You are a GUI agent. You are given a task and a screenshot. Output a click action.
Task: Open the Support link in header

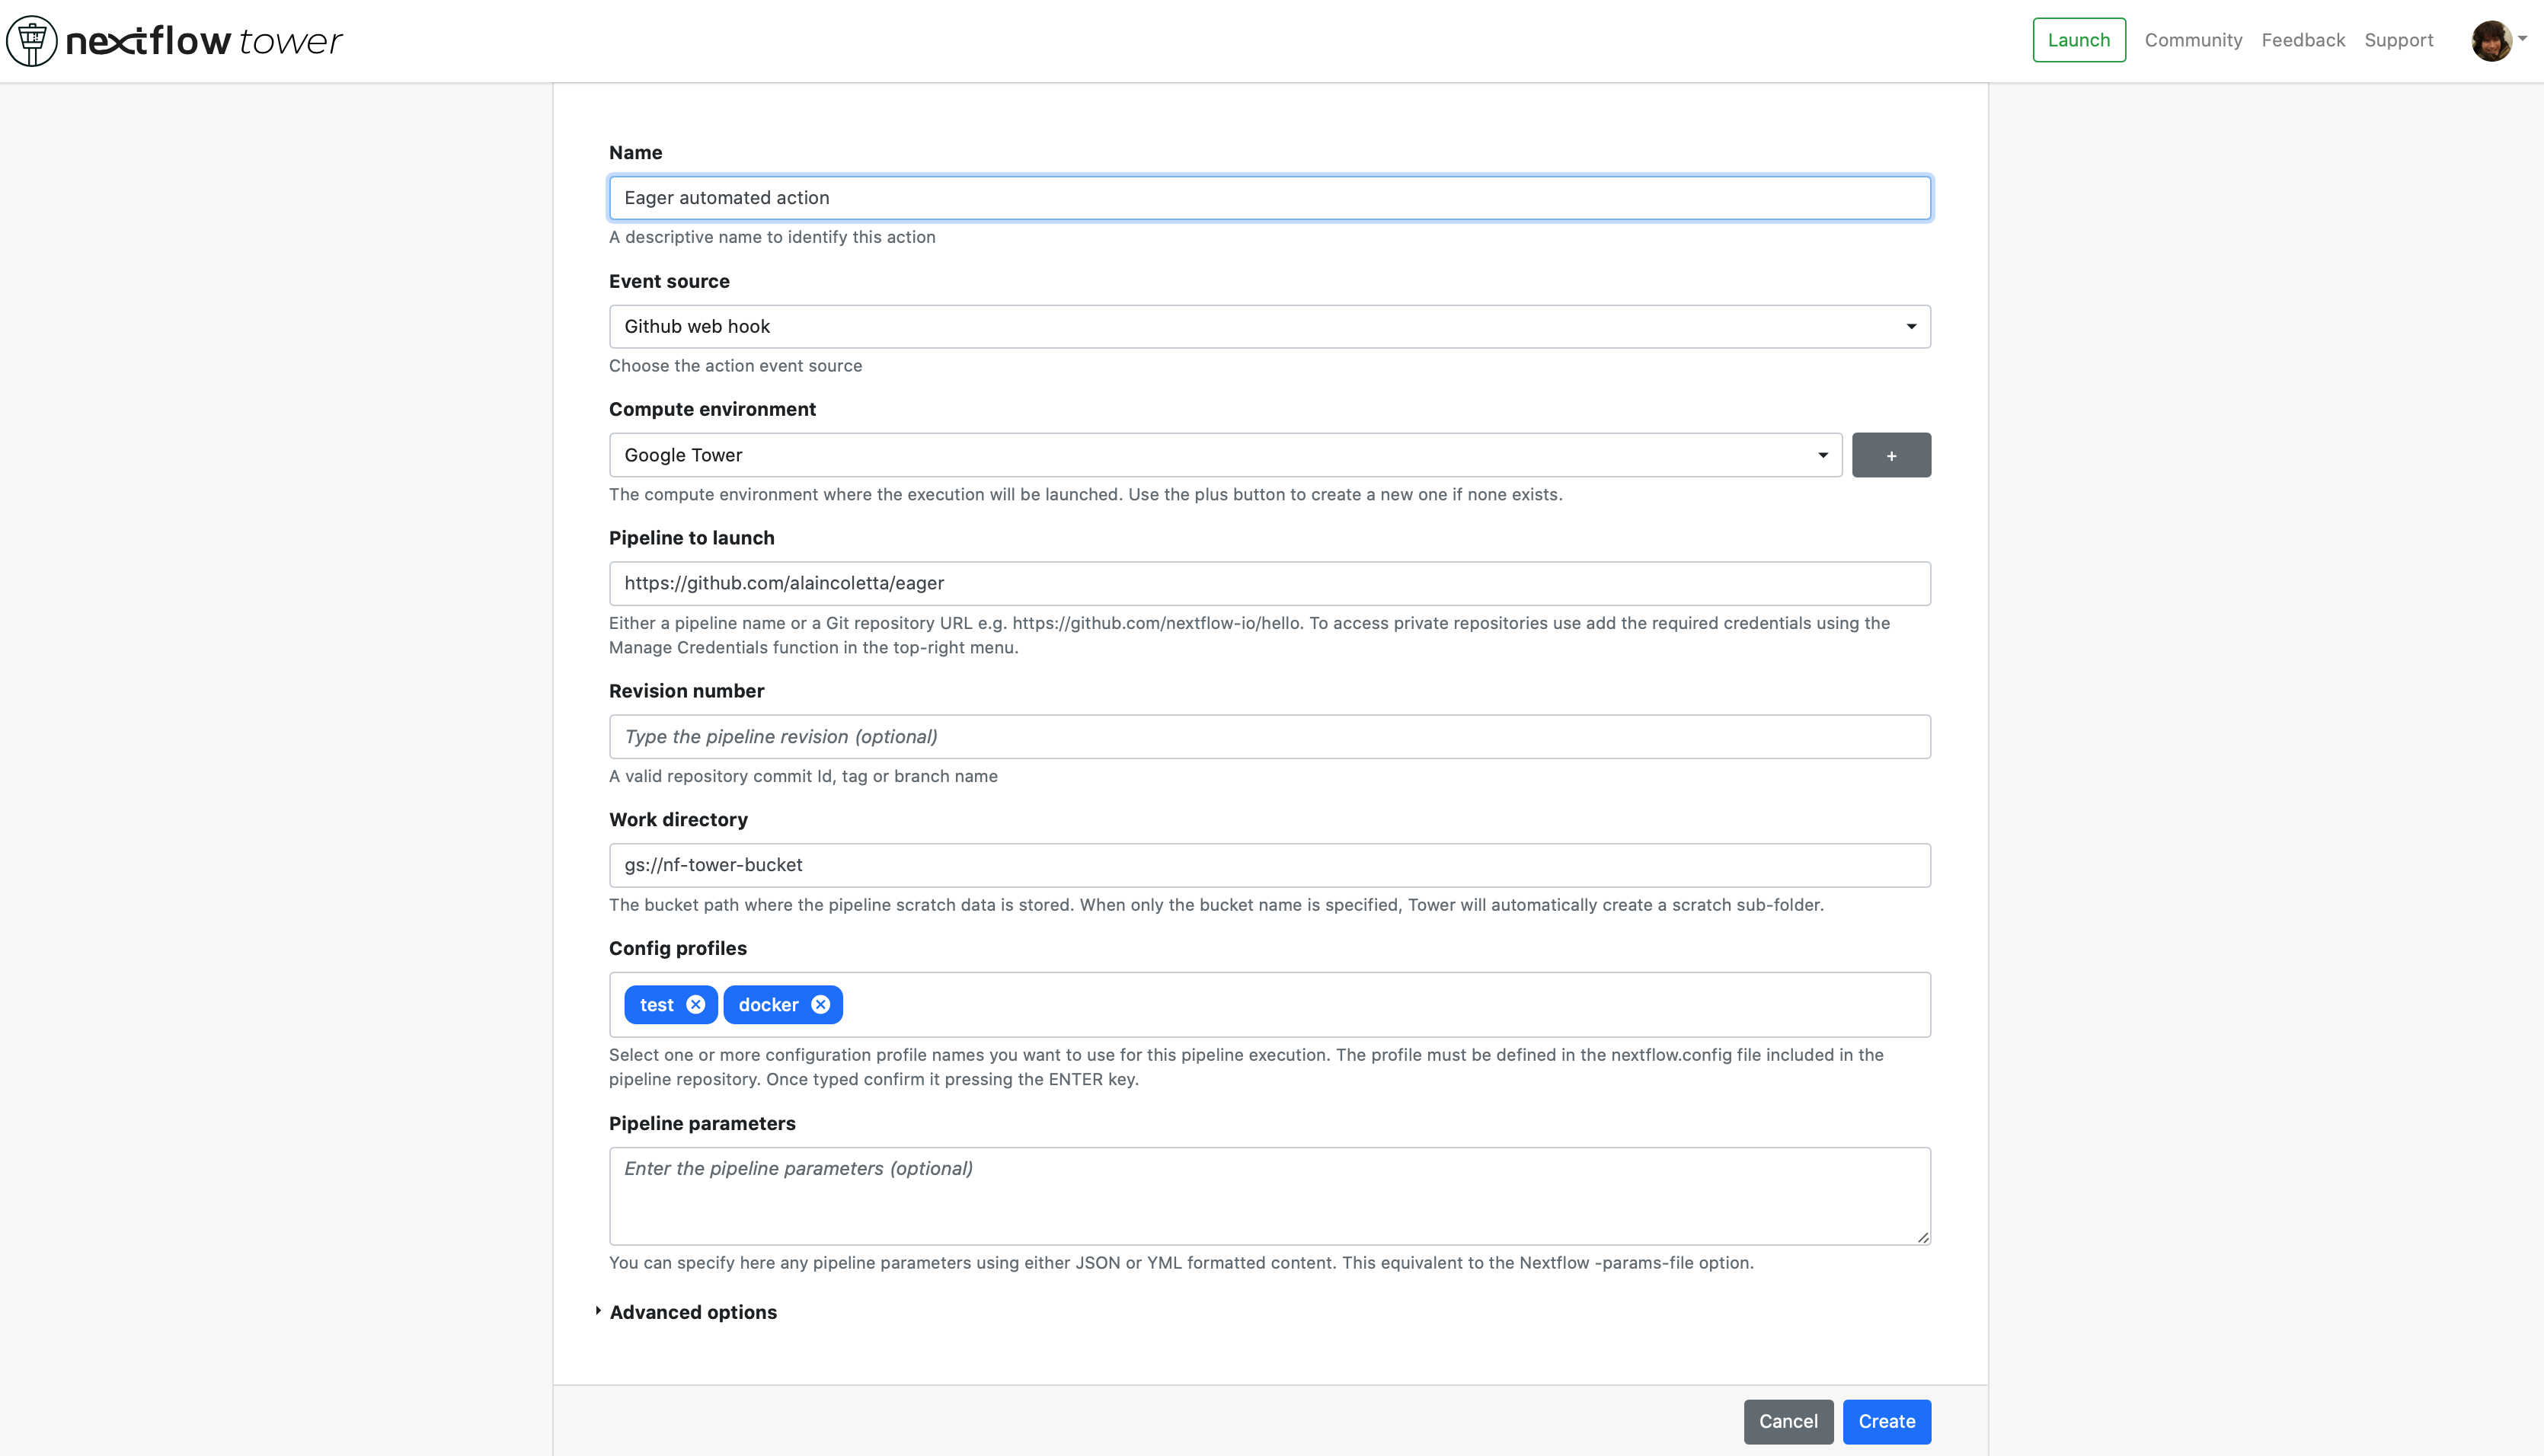[2398, 40]
